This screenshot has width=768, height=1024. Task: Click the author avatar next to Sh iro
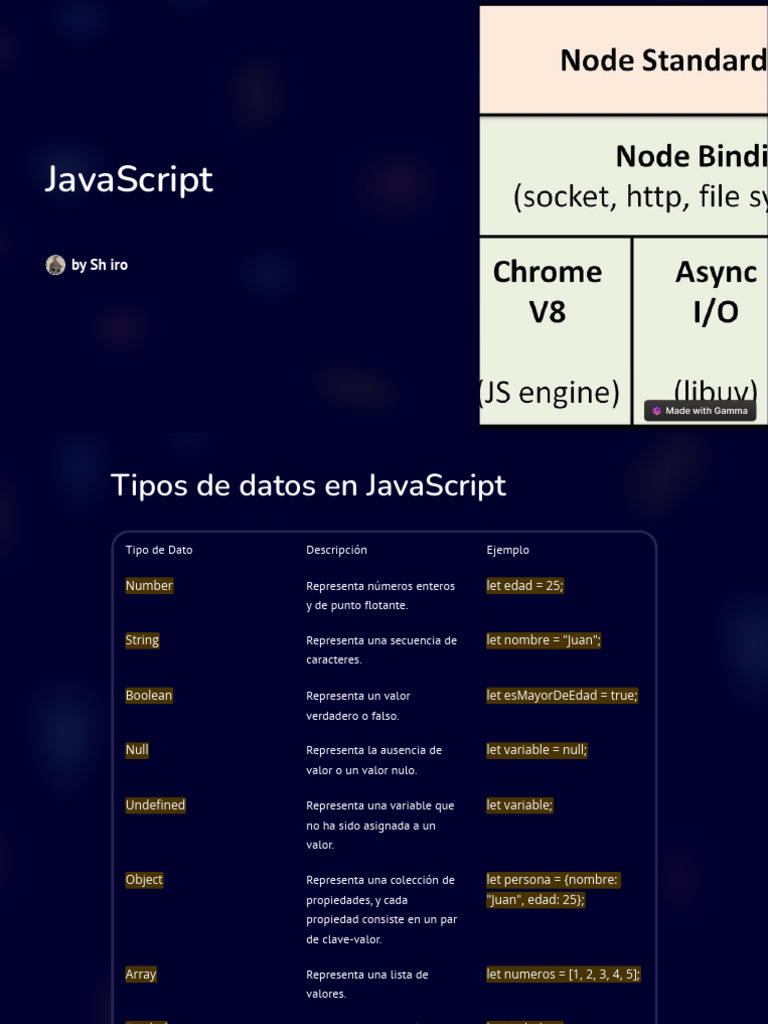pyautogui.click(x=55, y=265)
